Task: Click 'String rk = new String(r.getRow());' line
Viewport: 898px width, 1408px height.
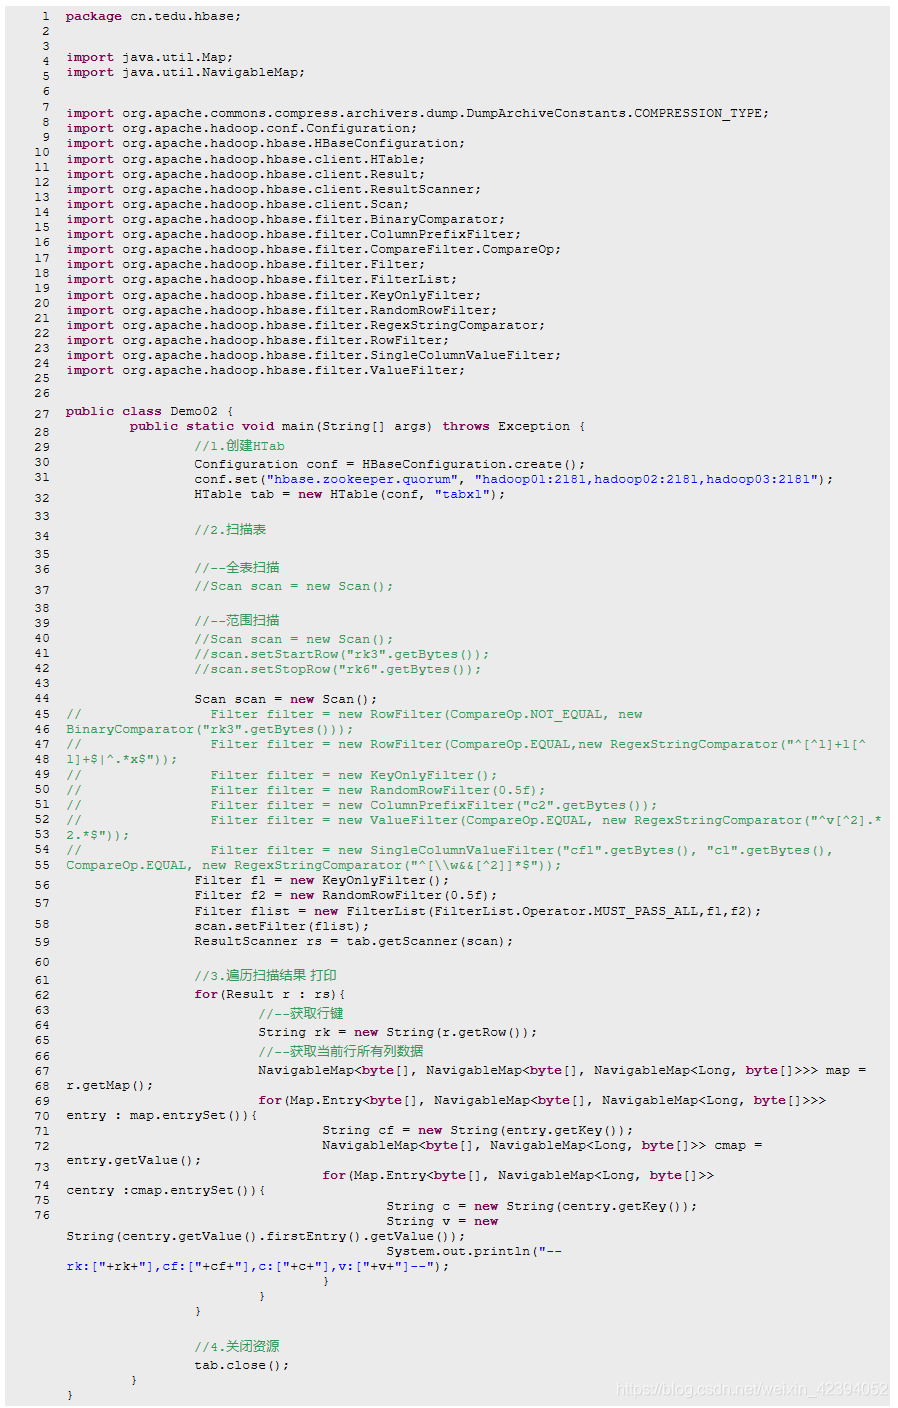Action: [398, 1032]
